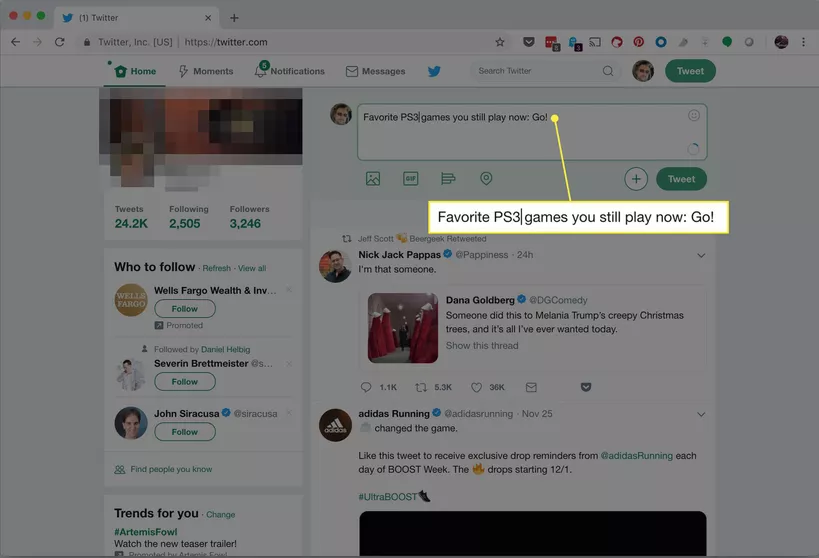
Task: Reload the page
Action: click(x=60, y=42)
